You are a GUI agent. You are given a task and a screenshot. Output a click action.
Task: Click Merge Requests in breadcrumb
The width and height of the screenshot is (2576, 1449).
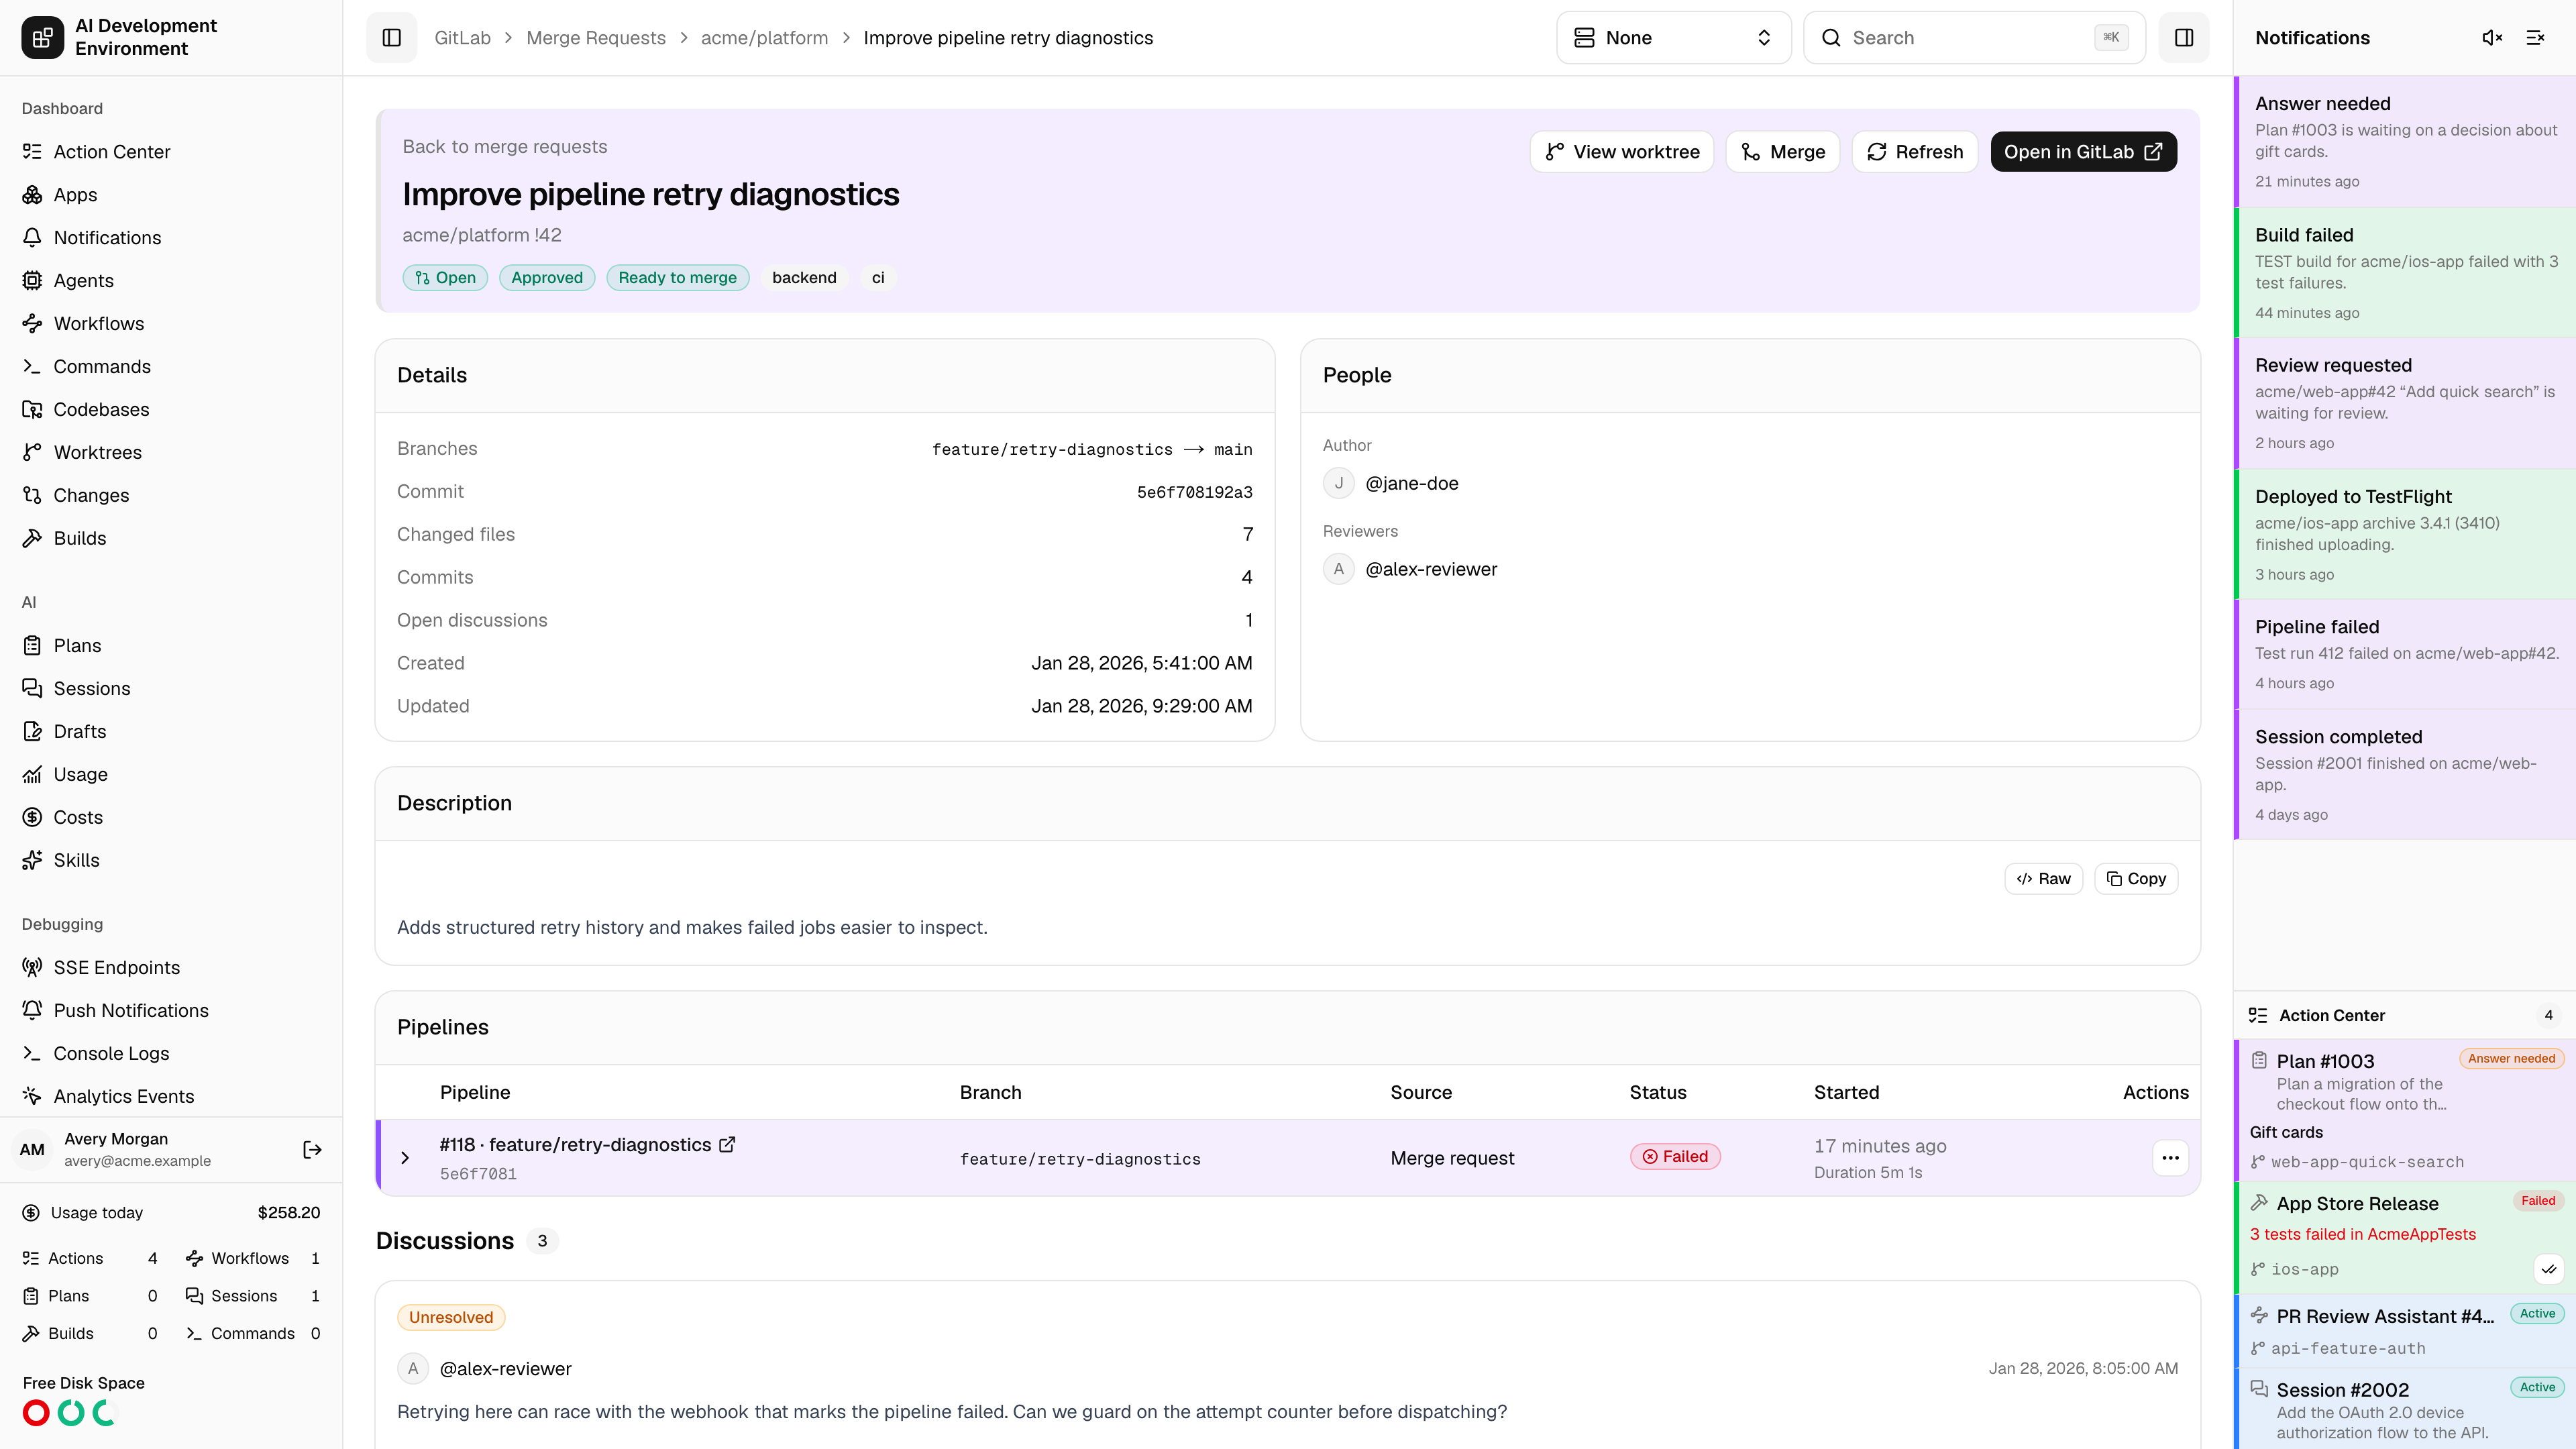596,38
